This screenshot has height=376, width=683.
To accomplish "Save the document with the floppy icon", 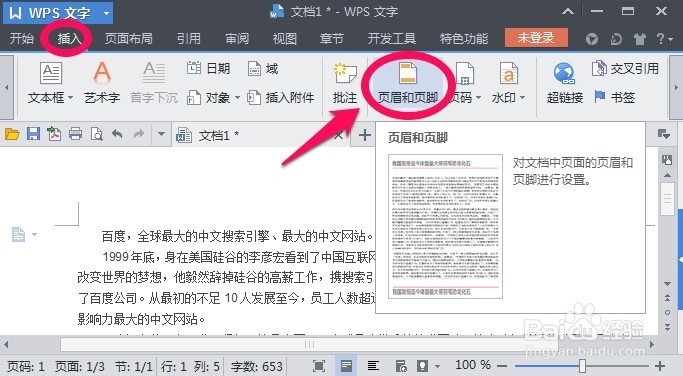I will pos(33,134).
